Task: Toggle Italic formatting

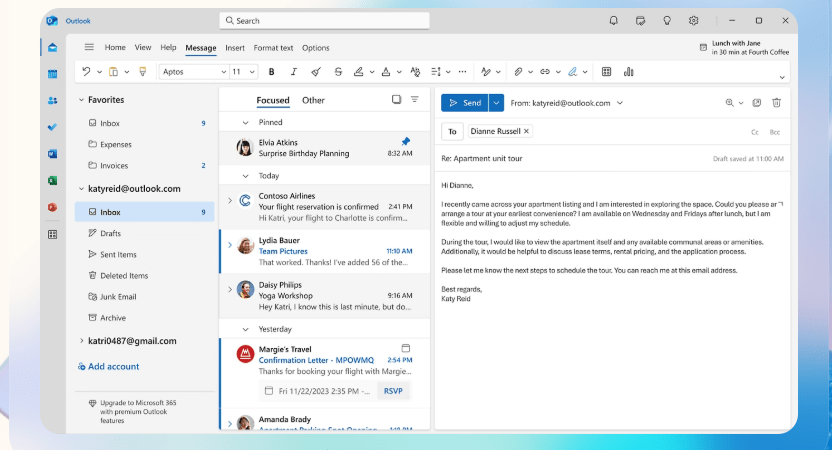Action: pyautogui.click(x=293, y=72)
